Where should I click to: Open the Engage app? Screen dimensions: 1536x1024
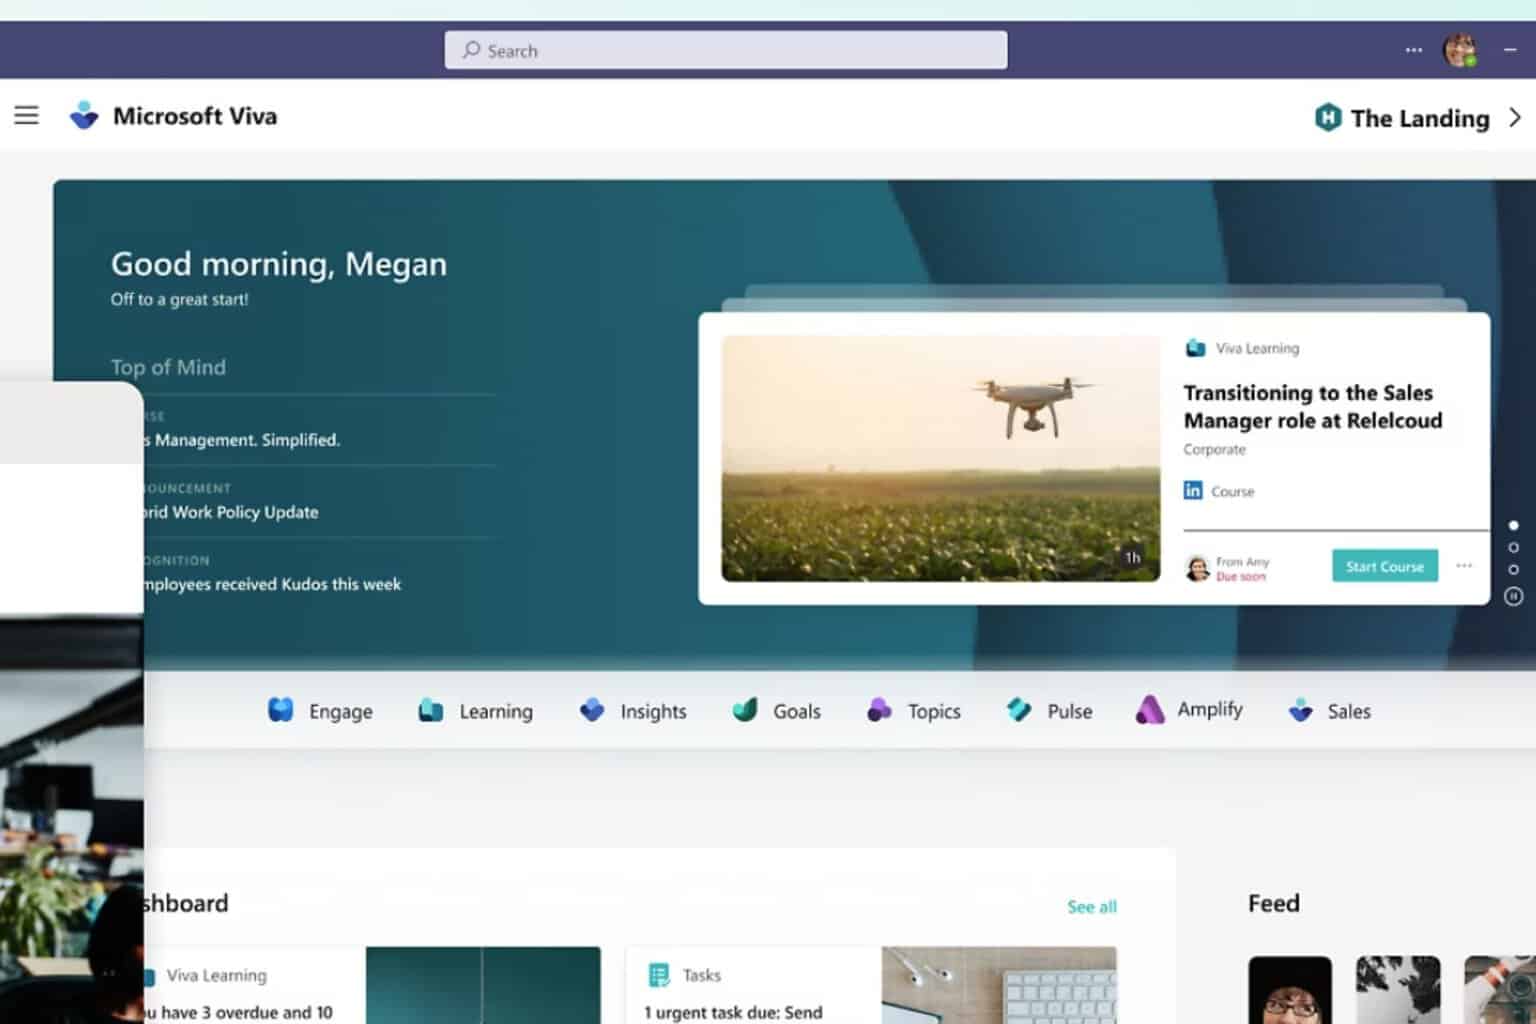point(320,711)
